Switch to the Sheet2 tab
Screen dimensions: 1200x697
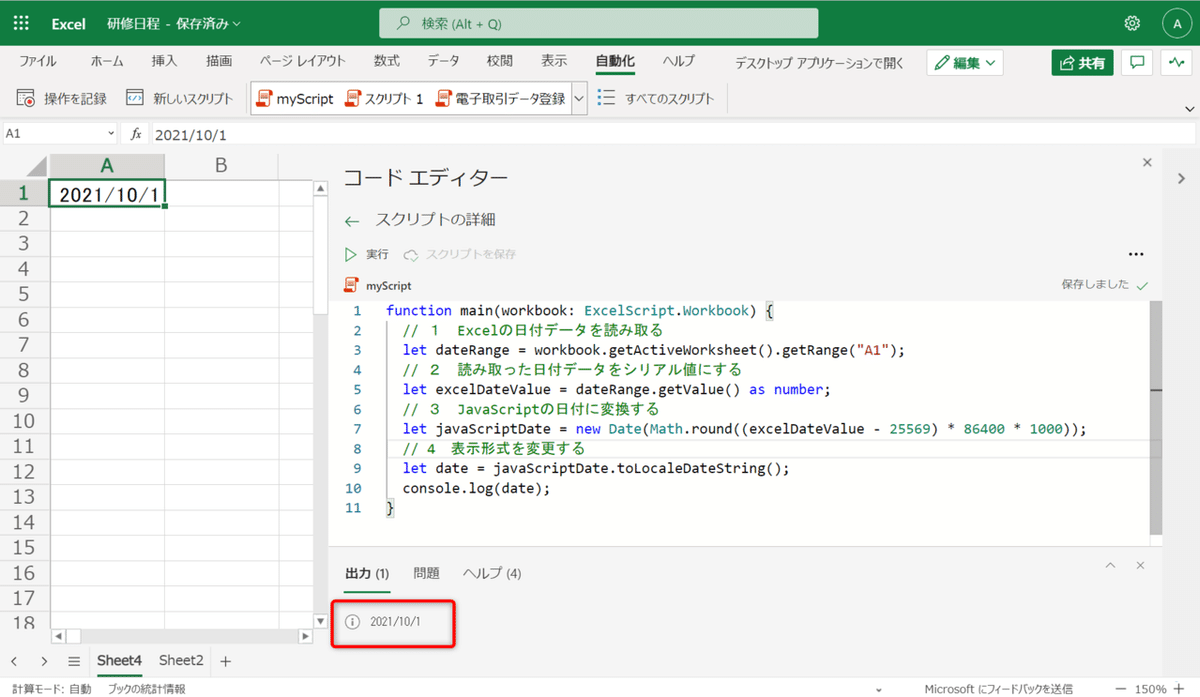[x=181, y=660]
